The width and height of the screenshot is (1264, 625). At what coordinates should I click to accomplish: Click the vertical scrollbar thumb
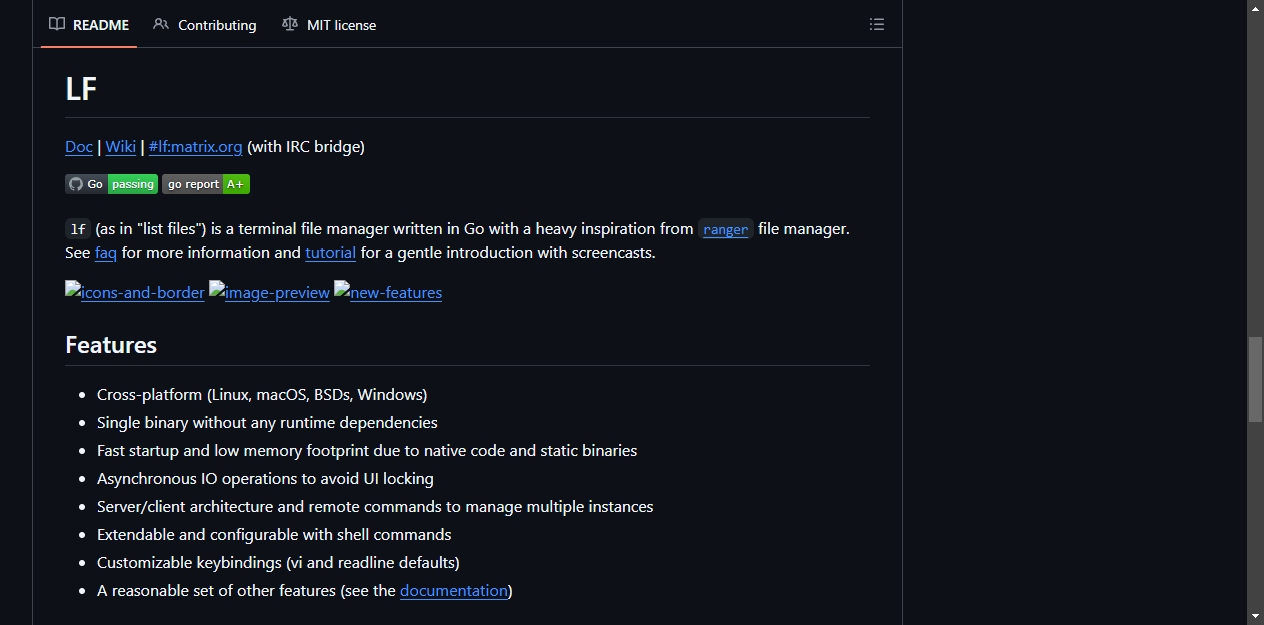pos(1256,380)
